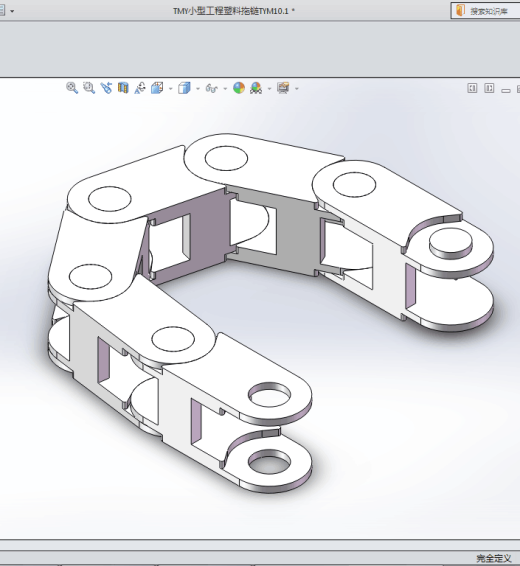Click the View Orientation cube icon
The width and height of the screenshot is (520, 566).
coord(157,88)
